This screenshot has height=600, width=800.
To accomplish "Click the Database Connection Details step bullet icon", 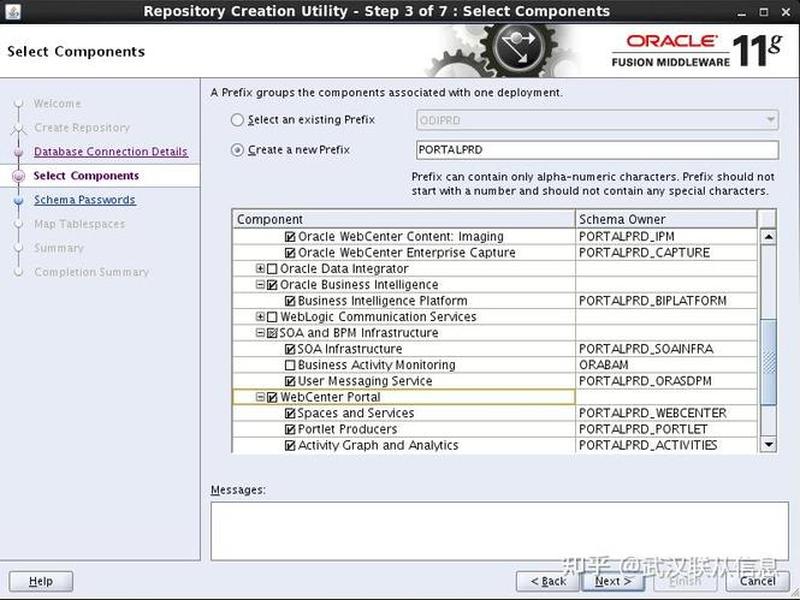I will pos(19,152).
